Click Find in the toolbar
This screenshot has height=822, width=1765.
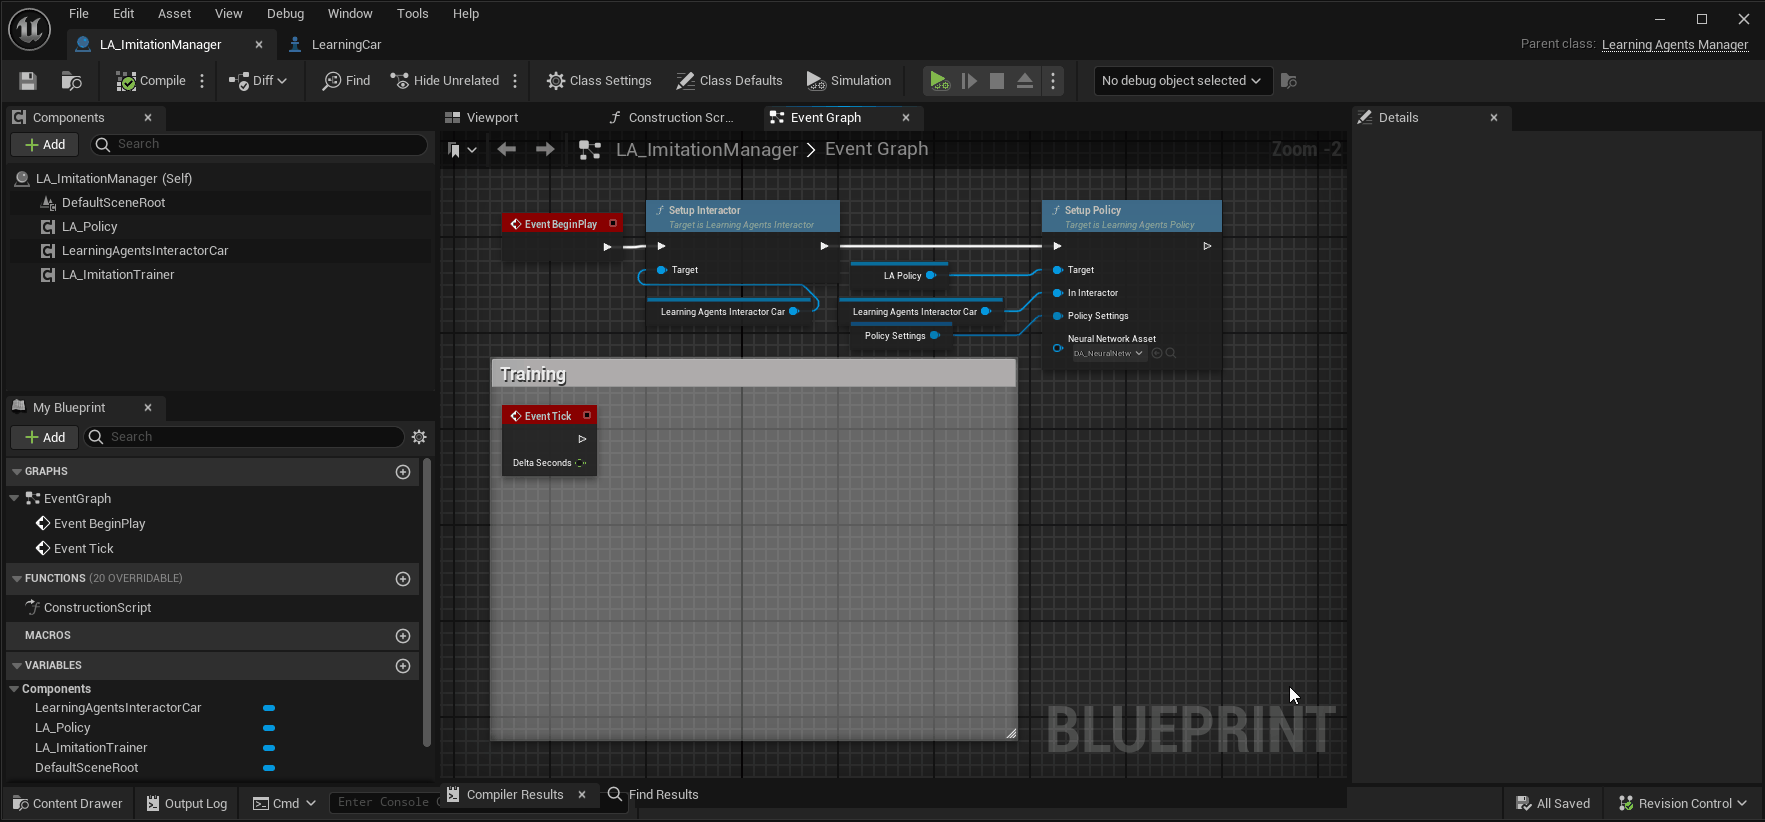(x=346, y=81)
